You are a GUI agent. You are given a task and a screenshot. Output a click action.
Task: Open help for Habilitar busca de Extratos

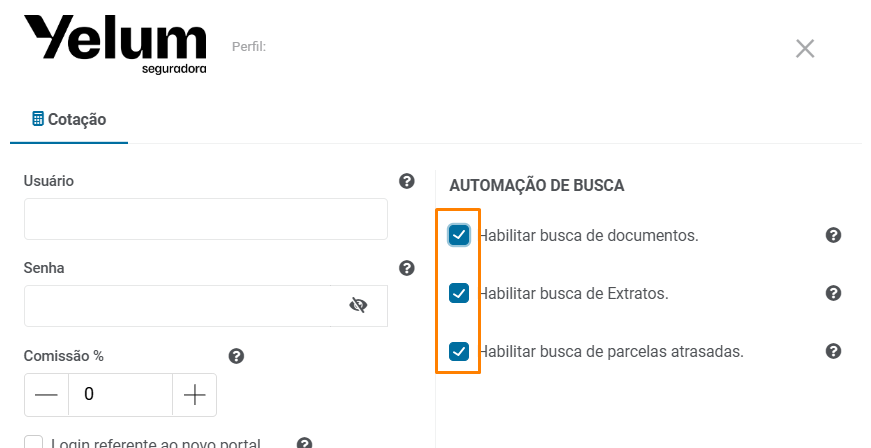833,293
